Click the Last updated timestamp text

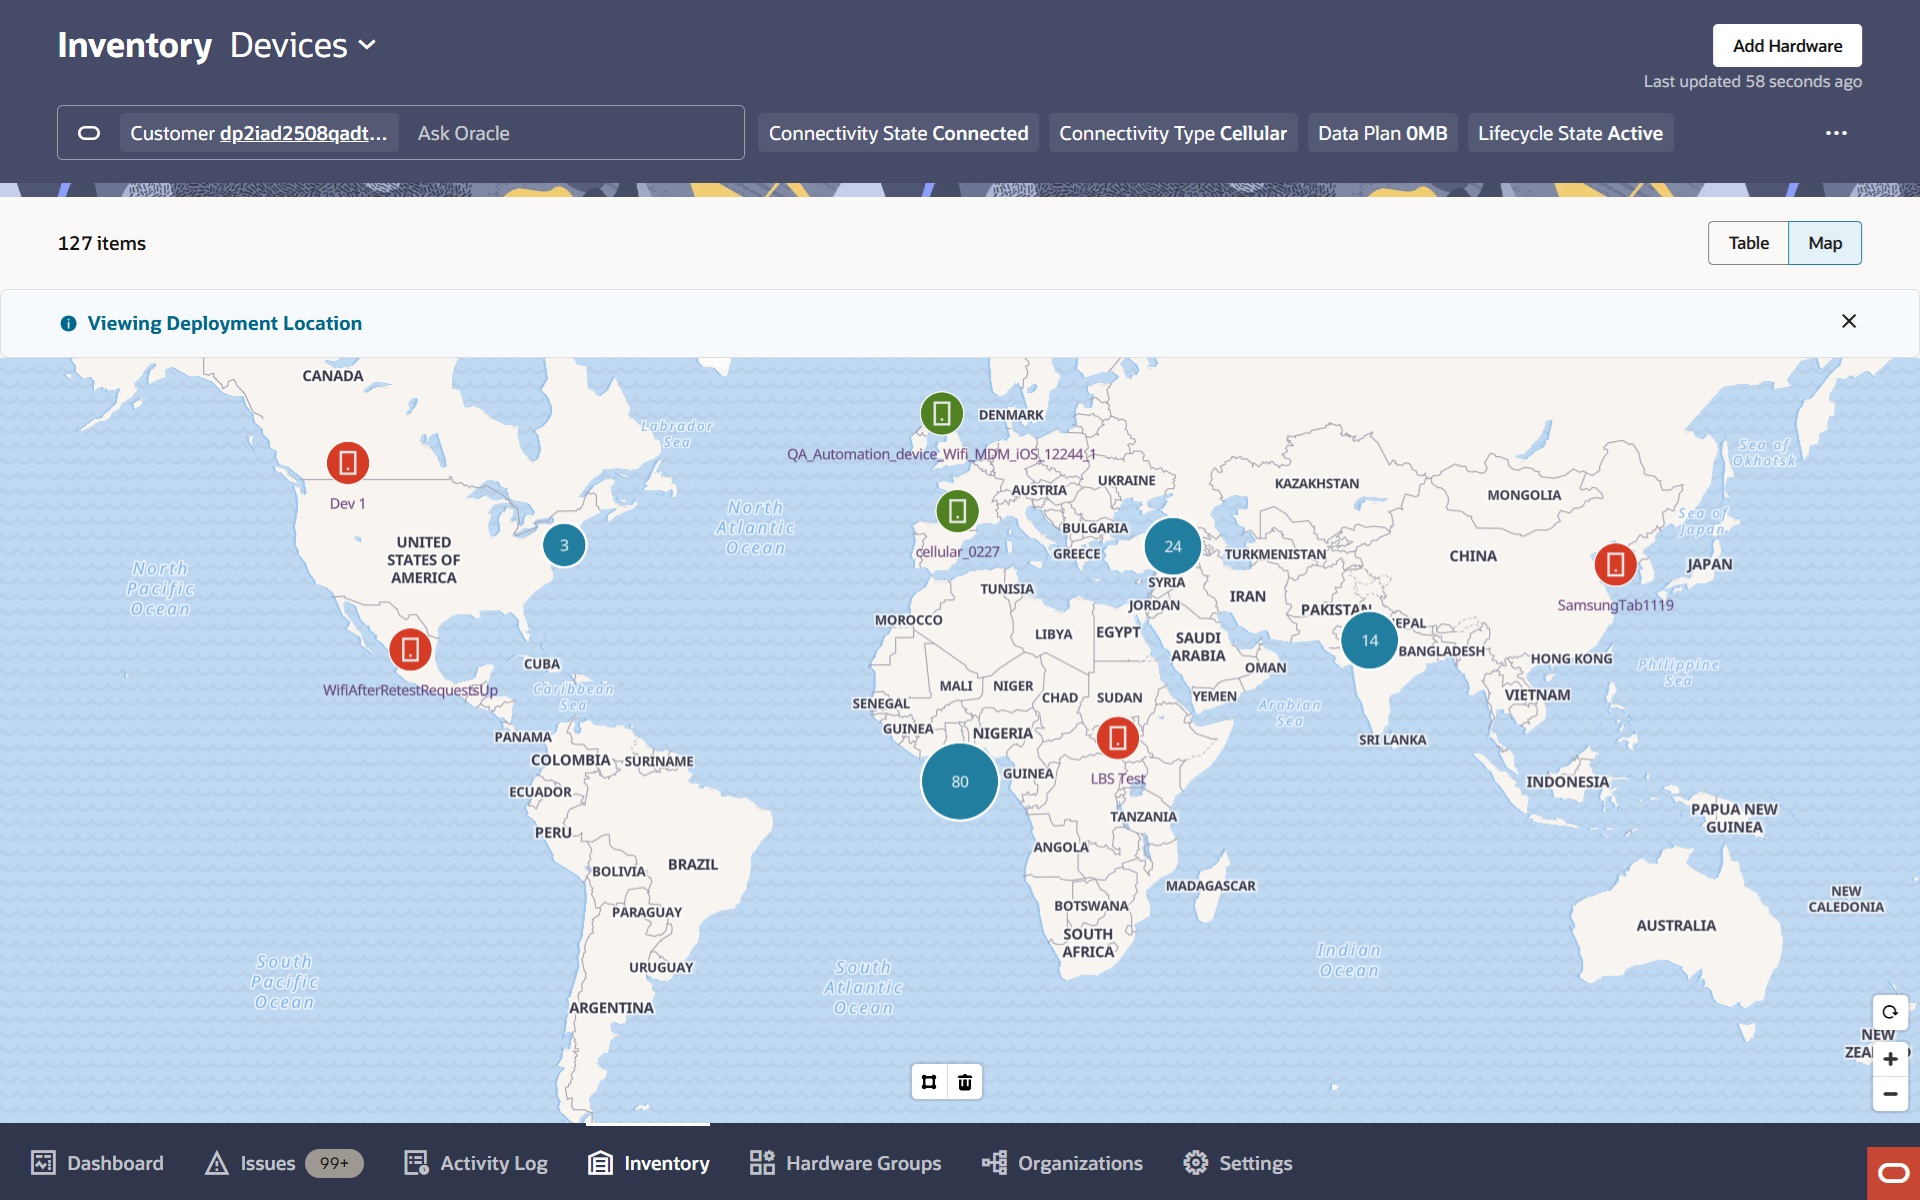click(x=1752, y=81)
